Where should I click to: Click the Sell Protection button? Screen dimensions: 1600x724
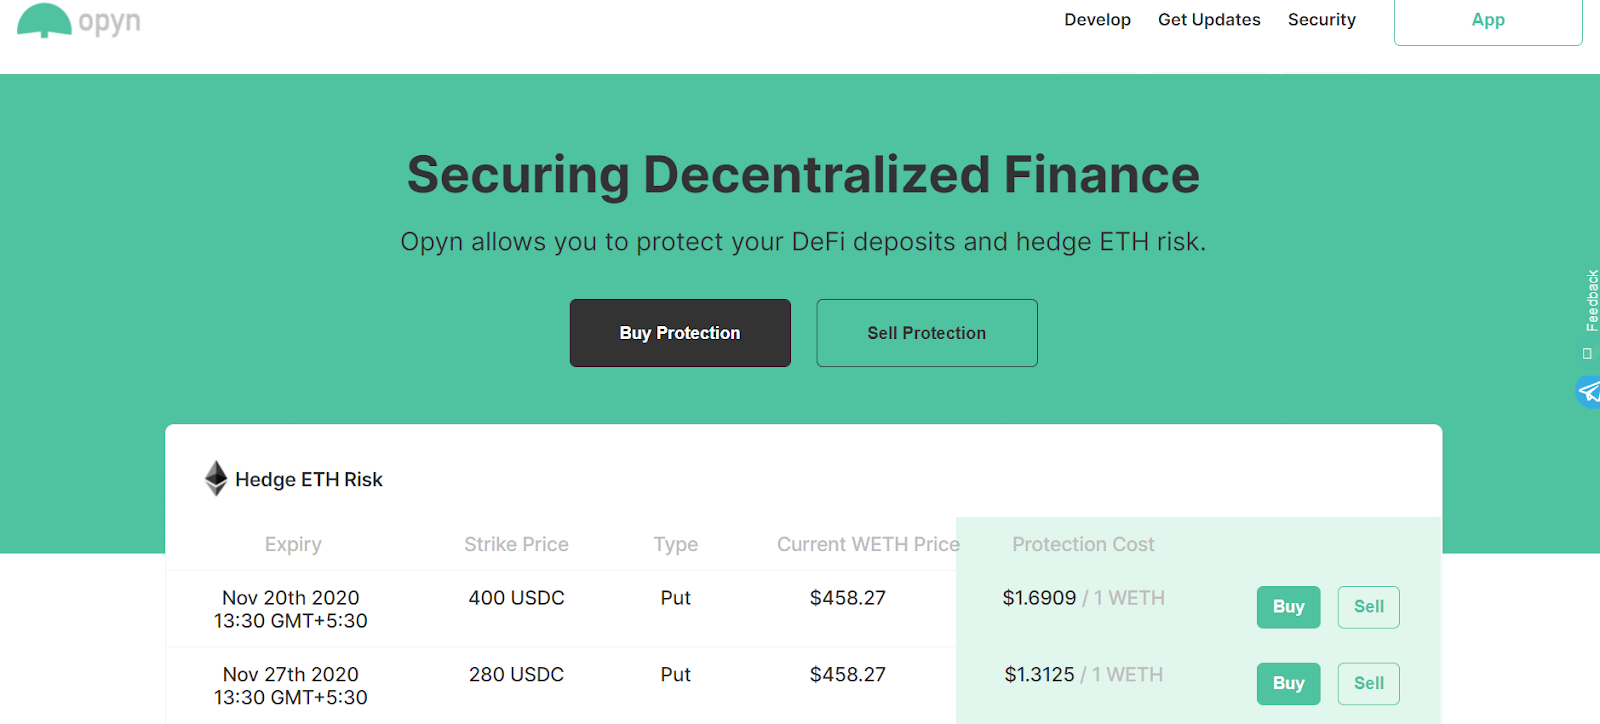tap(927, 333)
